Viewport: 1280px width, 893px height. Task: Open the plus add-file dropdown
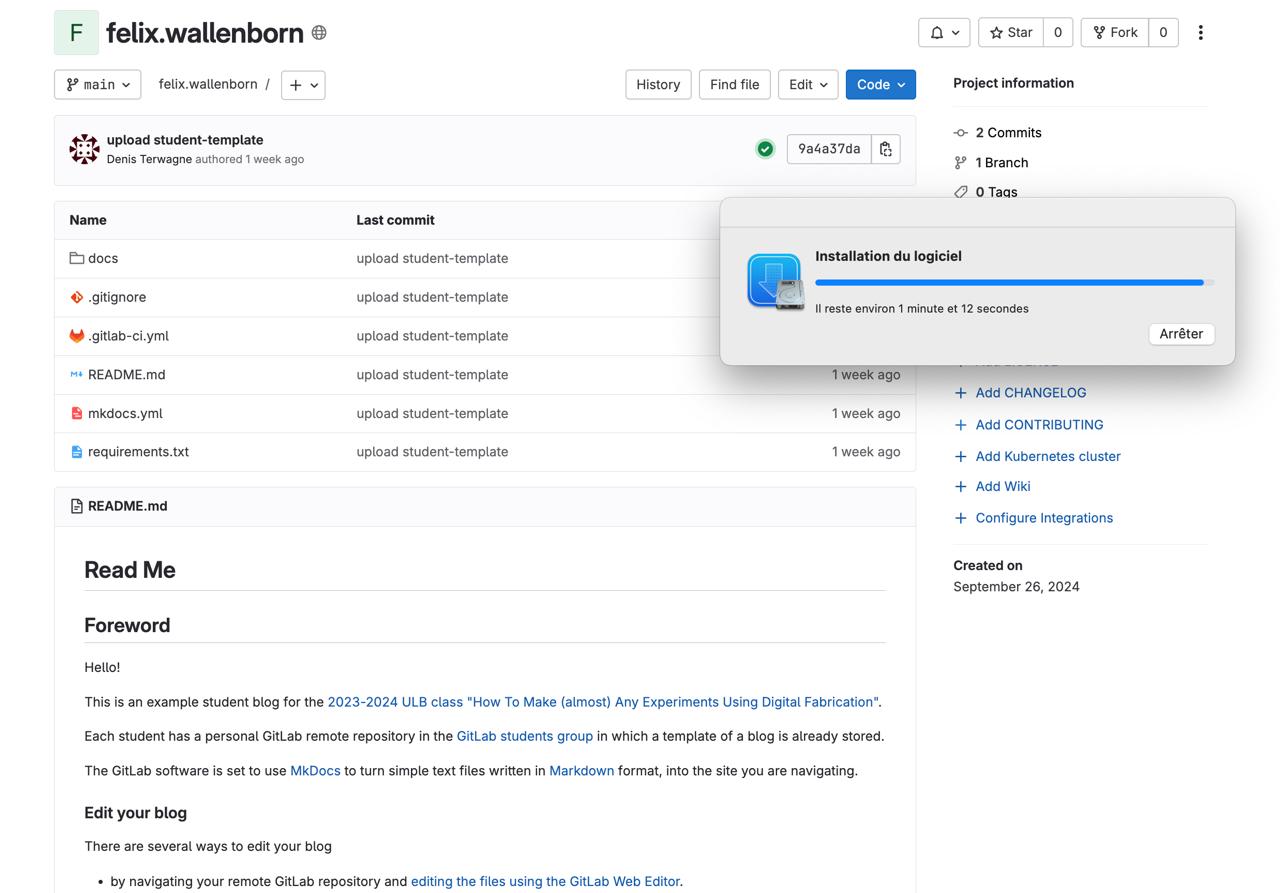coord(303,85)
